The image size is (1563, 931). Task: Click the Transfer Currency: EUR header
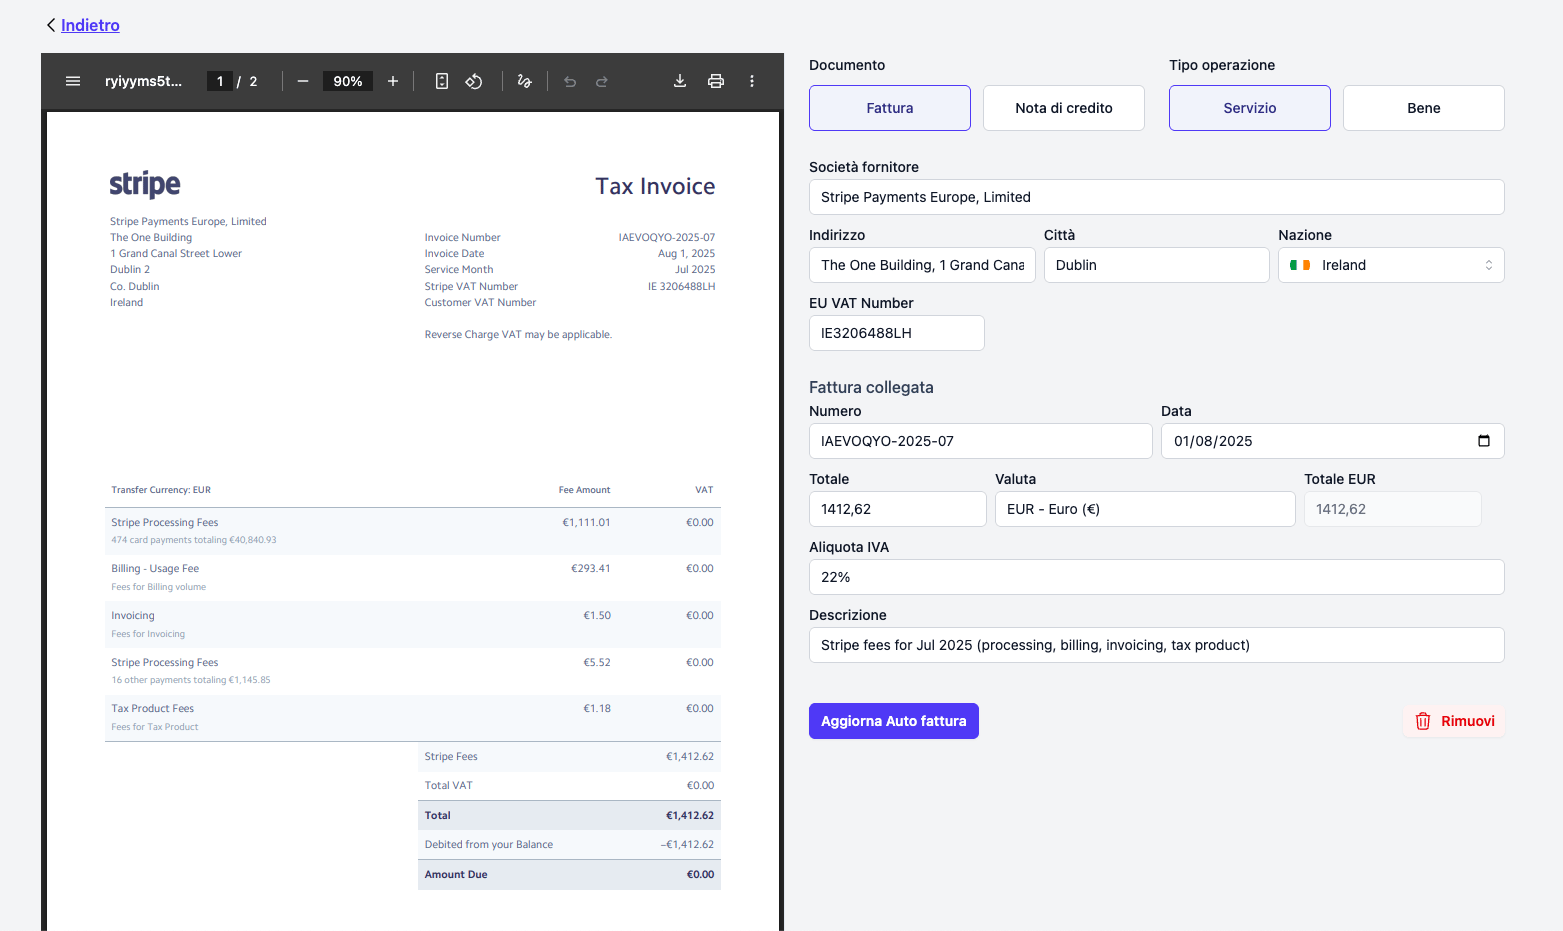161,490
